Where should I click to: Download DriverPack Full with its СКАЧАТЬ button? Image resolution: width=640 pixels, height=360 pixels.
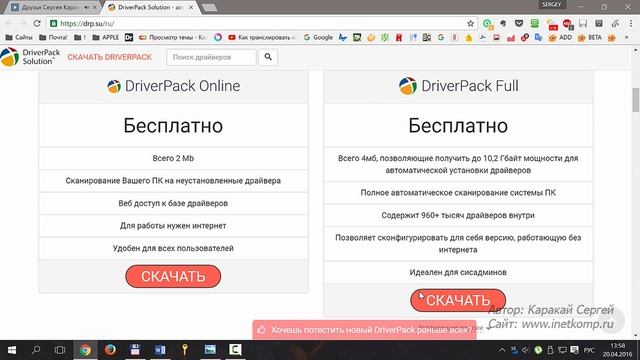[x=458, y=300]
